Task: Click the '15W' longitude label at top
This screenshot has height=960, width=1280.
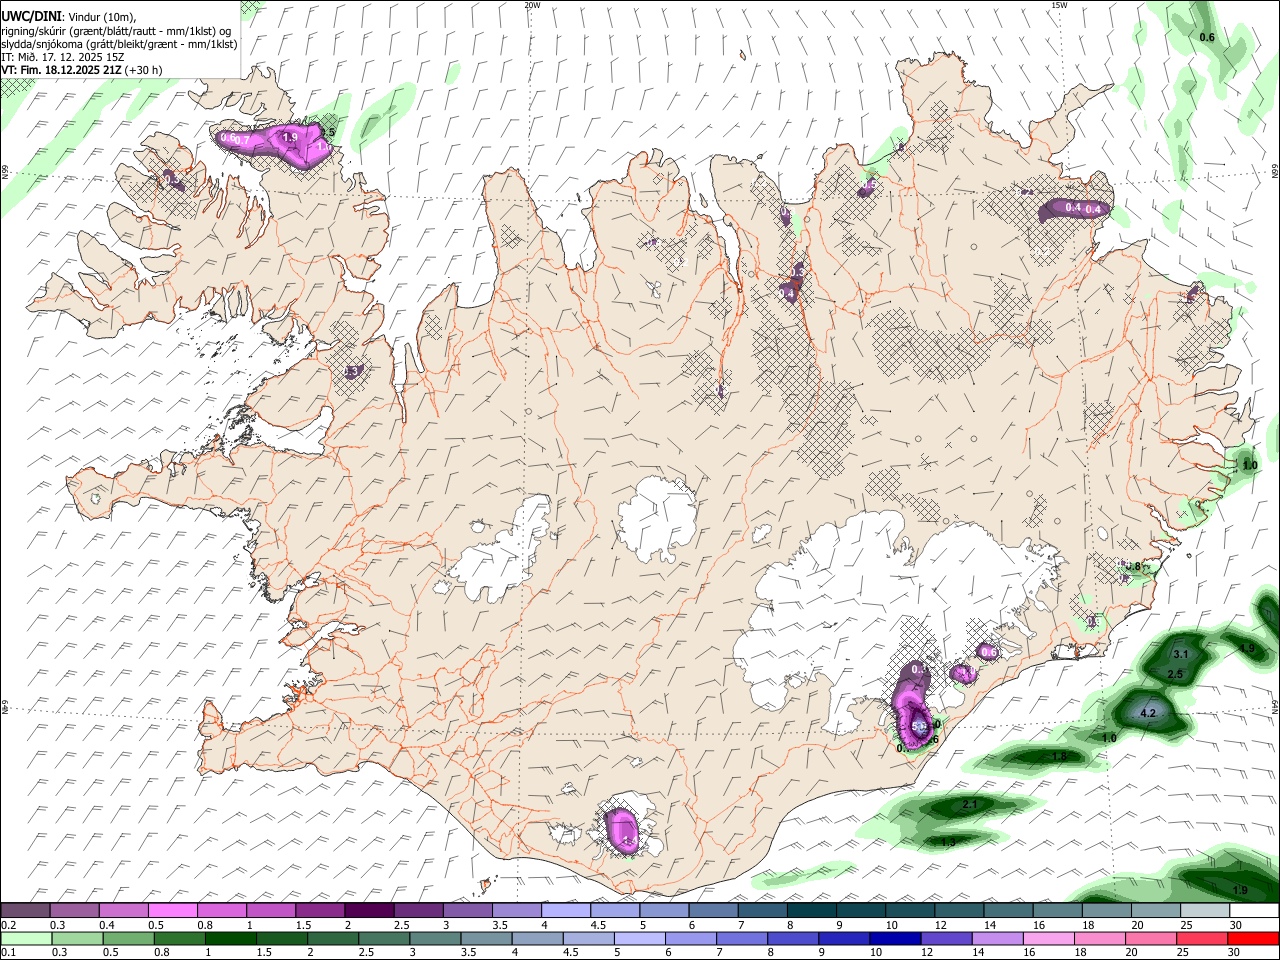Action: click(1059, 5)
